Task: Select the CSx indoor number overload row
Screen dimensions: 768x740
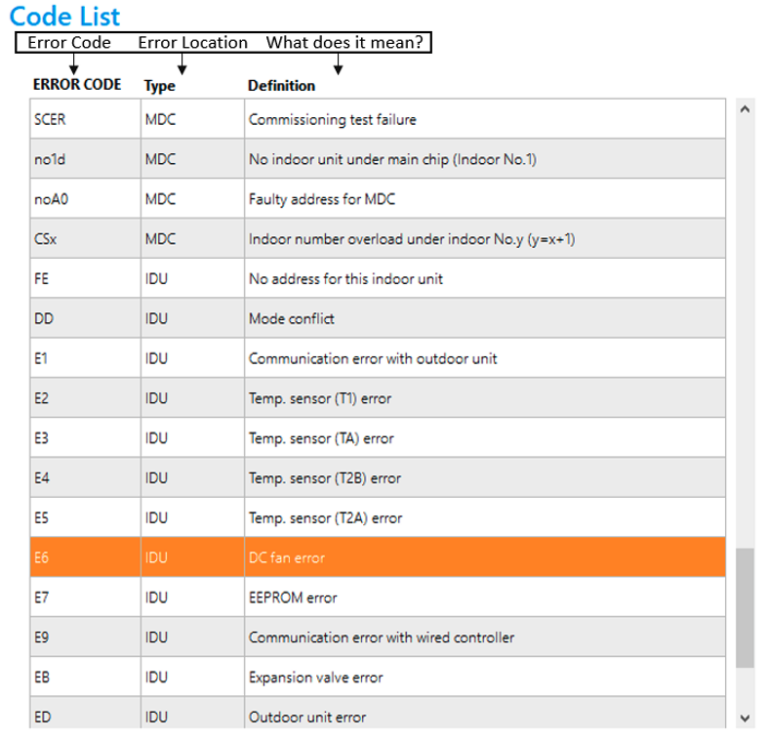Action: (378, 239)
